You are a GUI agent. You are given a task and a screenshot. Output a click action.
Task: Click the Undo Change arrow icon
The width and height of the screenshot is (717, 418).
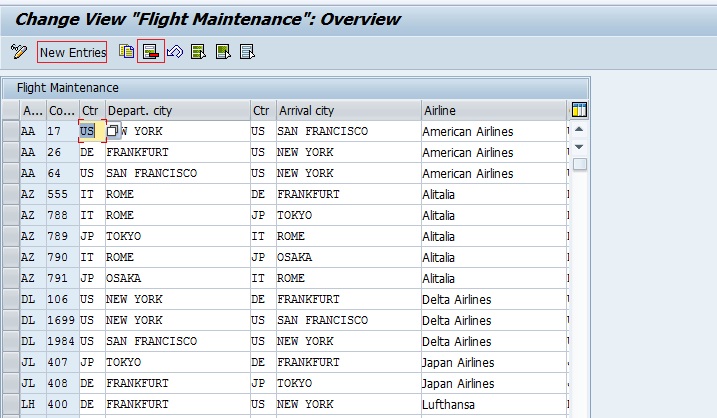(x=175, y=52)
